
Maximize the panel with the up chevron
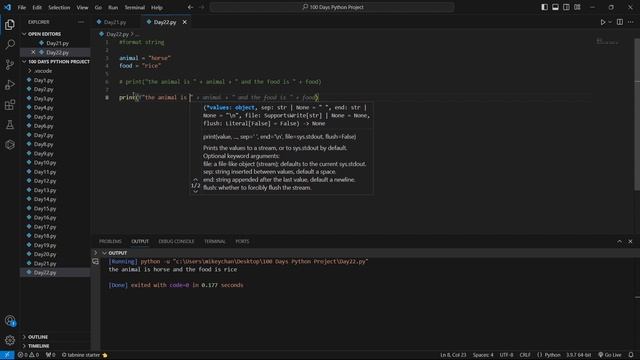click(x=619, y=241)
